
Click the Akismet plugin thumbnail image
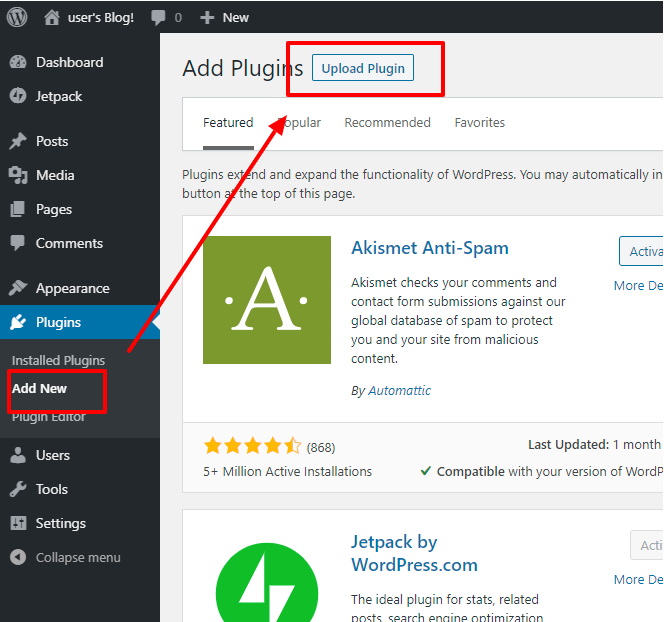(267, 300)
